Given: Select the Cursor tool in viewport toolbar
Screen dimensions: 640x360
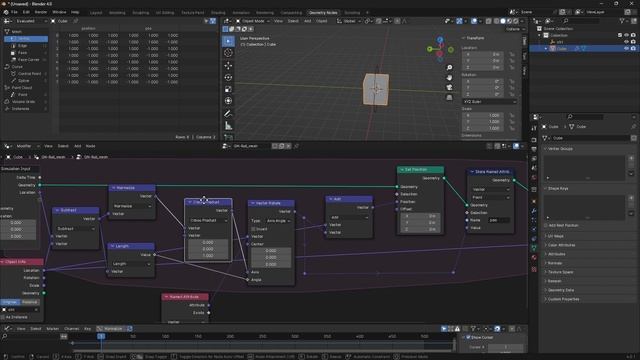Looking at the screenshot, I should [228, 53].
